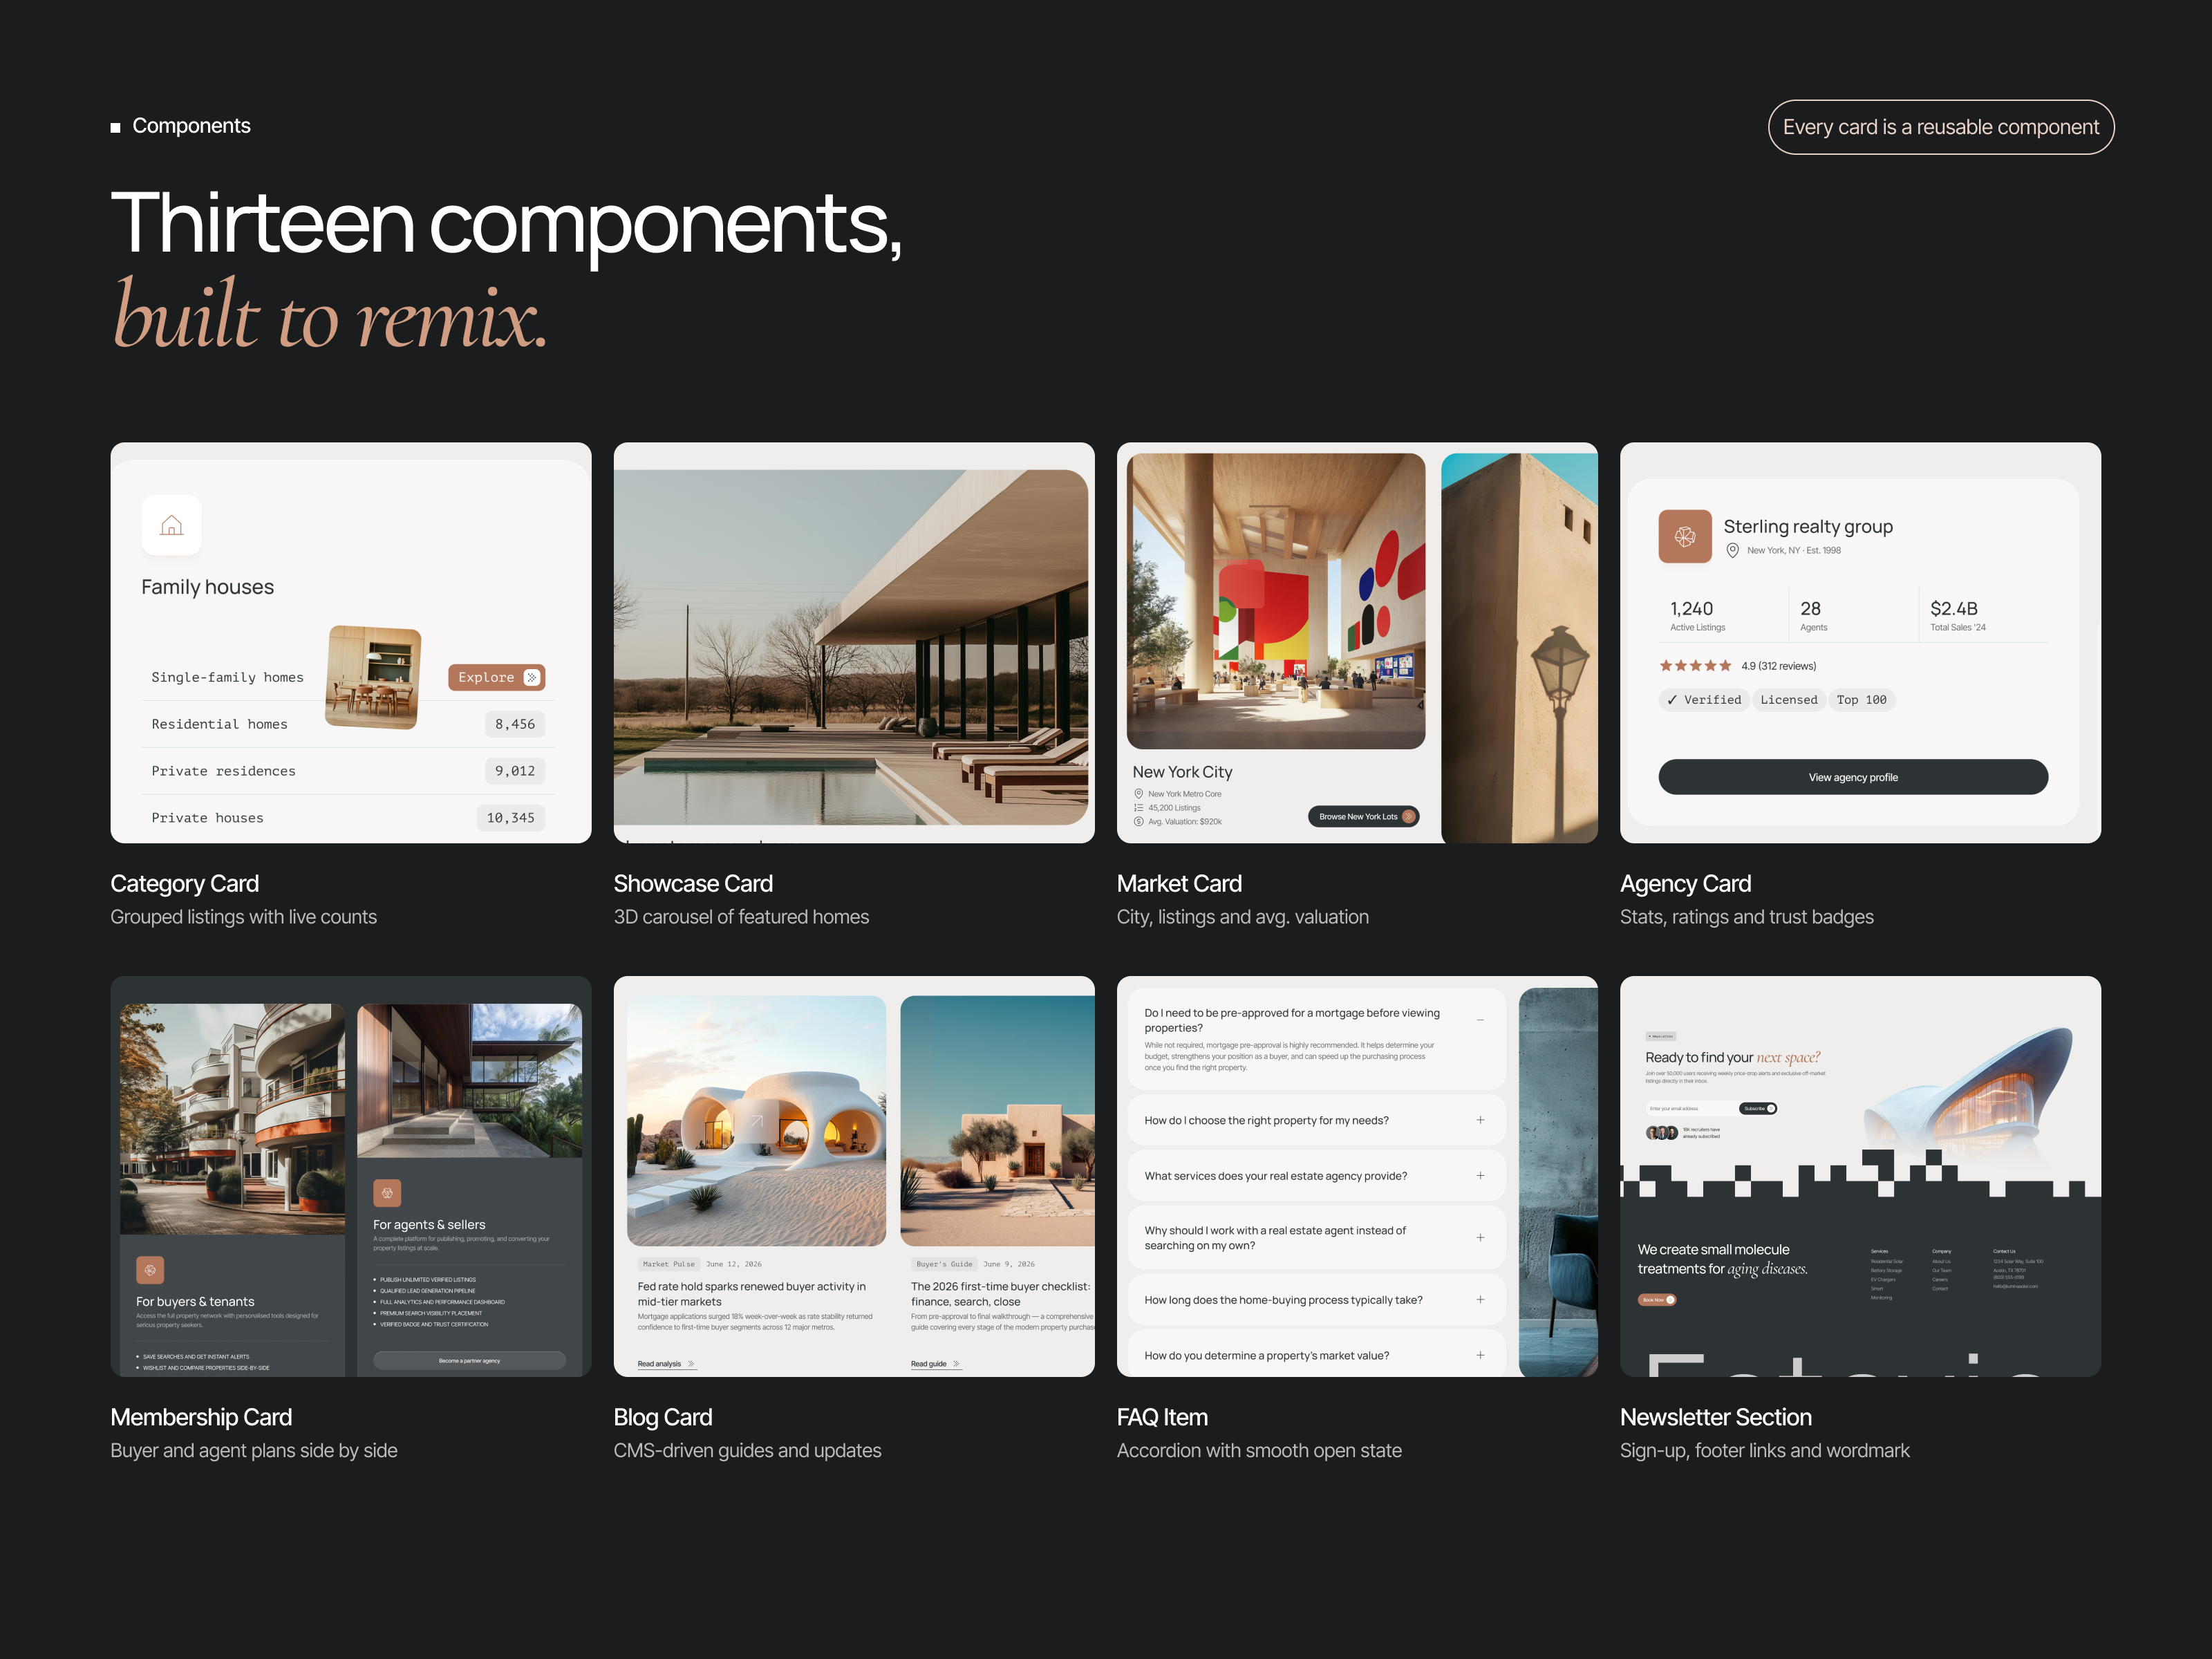
Task: Click the Market Pulse tag
Action: click(669, 1264)
